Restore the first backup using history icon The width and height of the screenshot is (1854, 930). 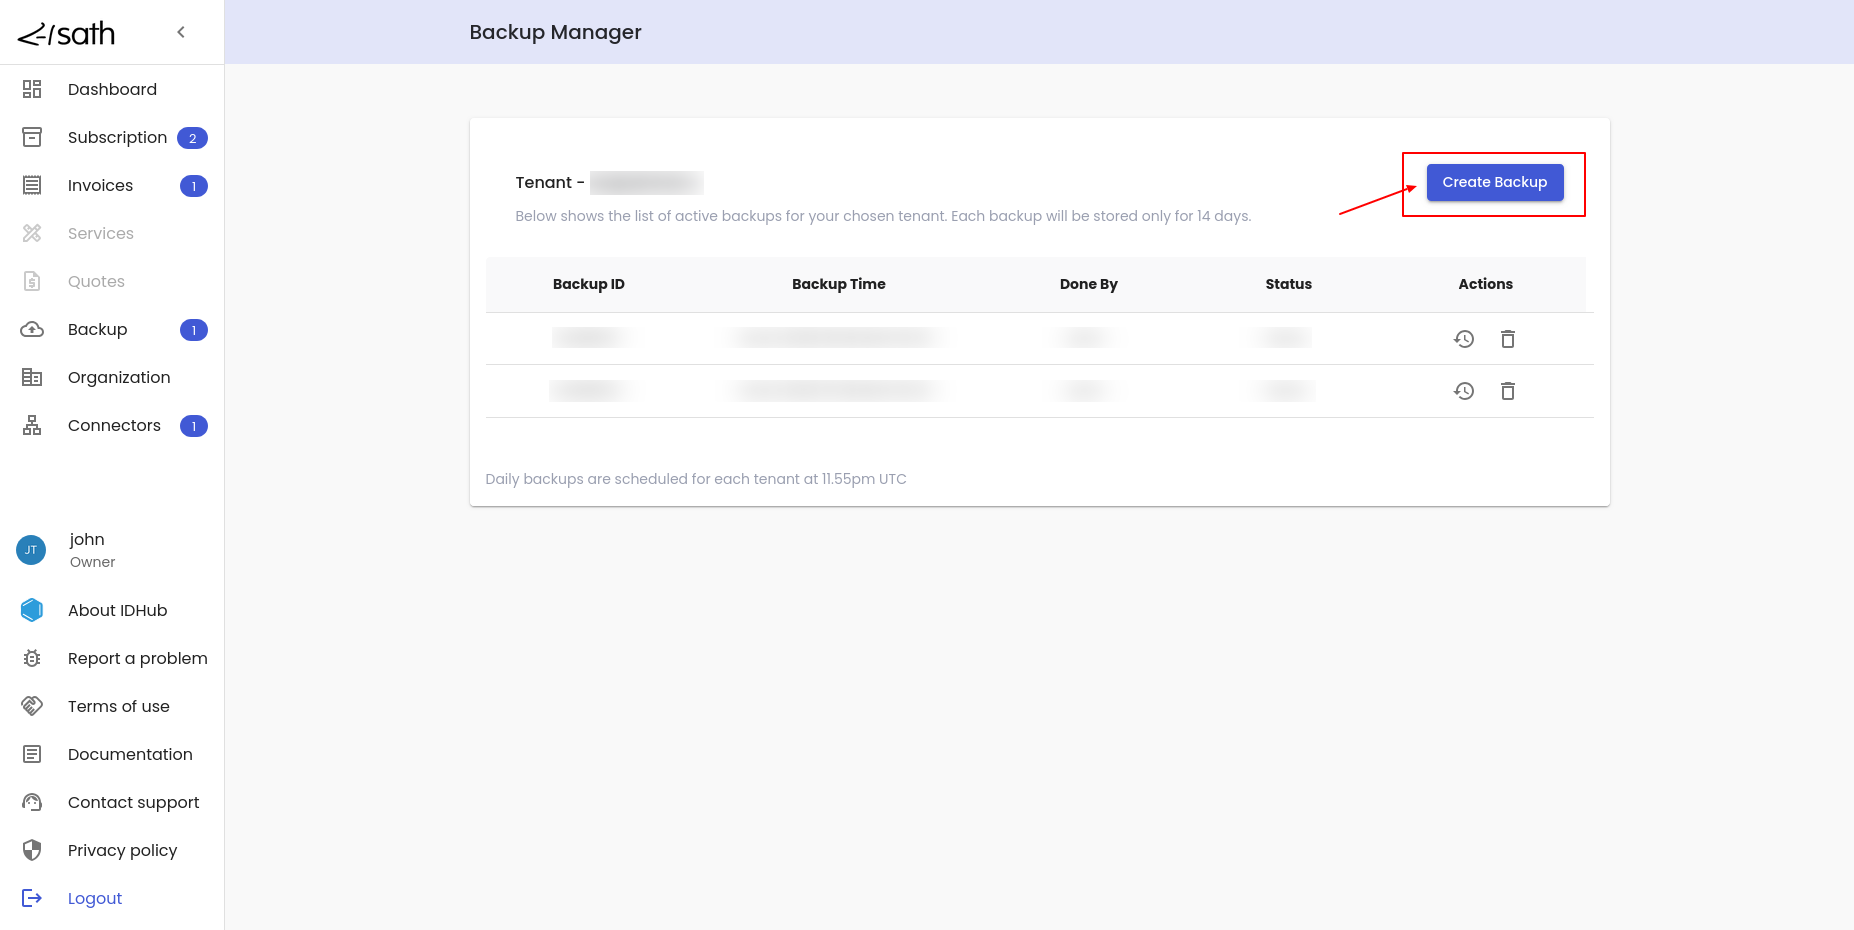coord(1464,339)
